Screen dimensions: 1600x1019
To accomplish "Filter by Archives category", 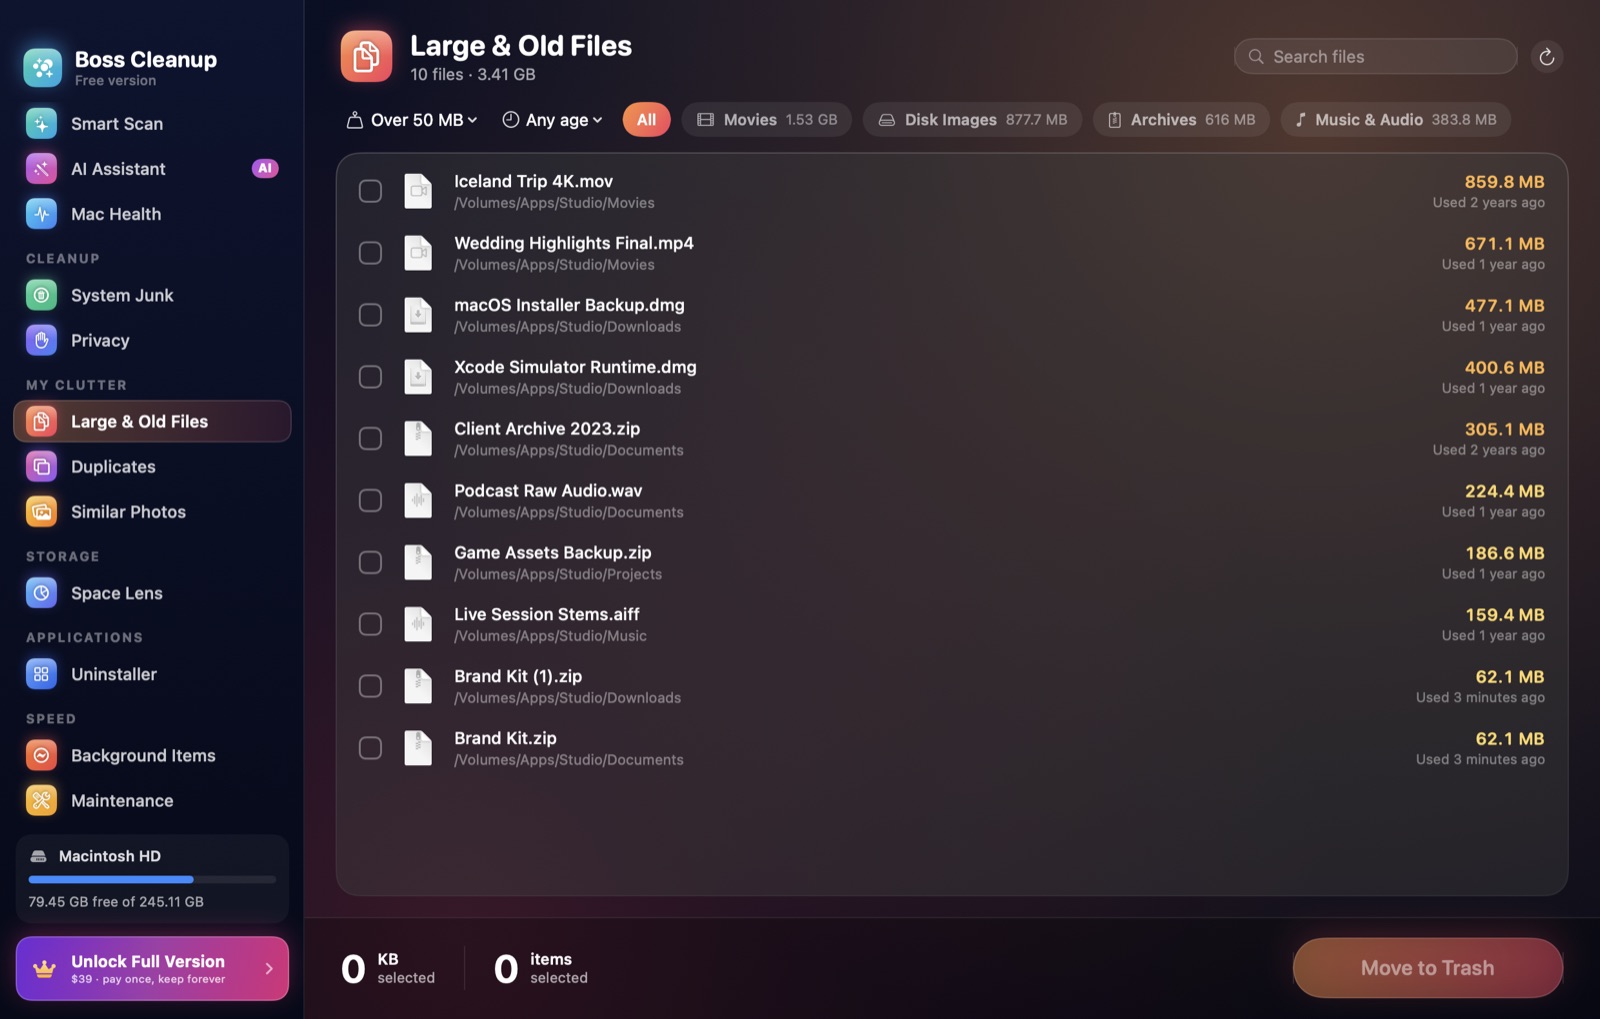I will click(1181, 119).
